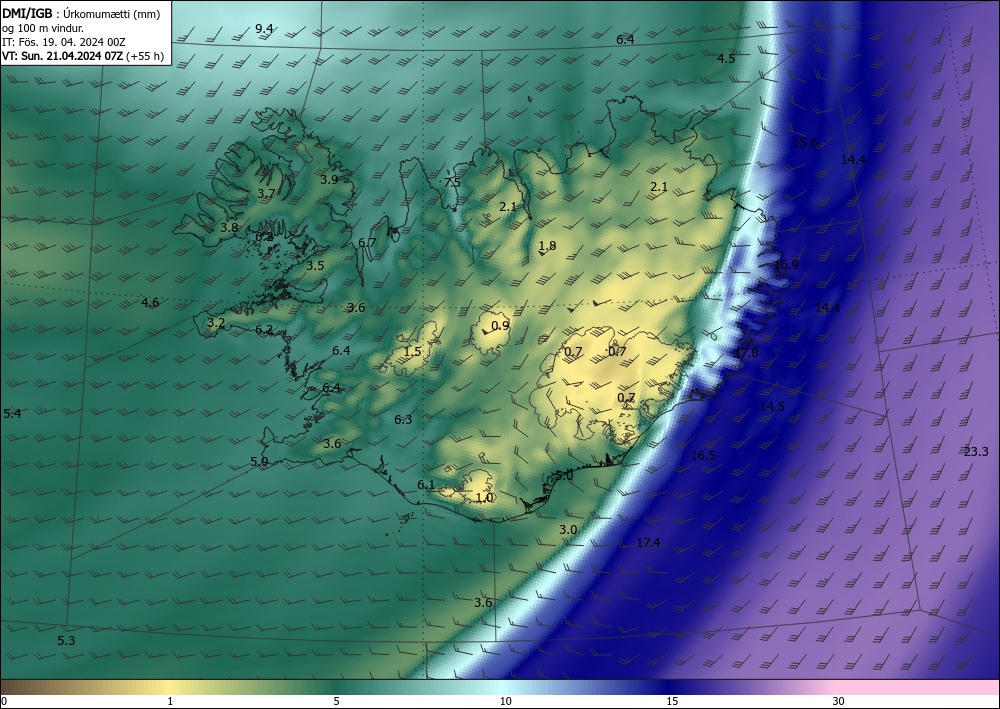Screen dimensions: 1000x709
Task: Click the 4.6 value over the ocean
Action: tap(150, 302)
